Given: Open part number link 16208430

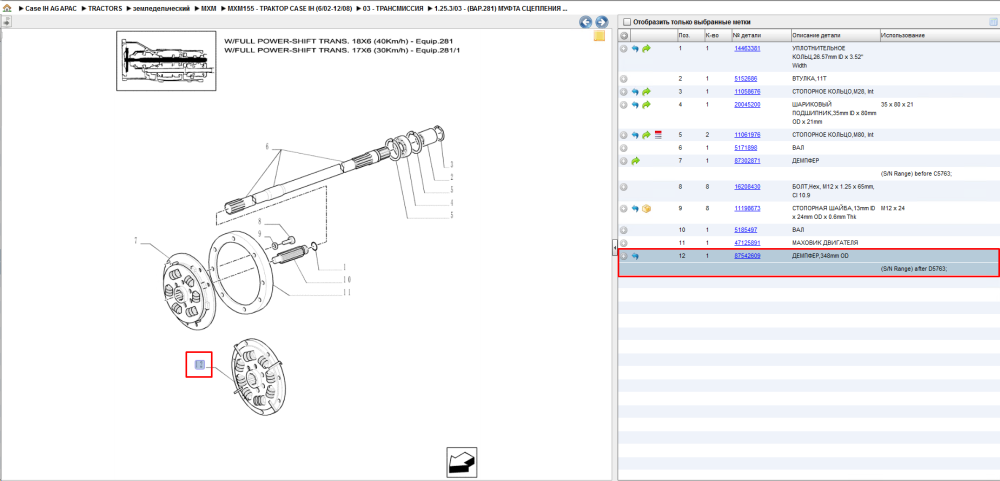Looking at the screenshot, I should tap(747, 187).
